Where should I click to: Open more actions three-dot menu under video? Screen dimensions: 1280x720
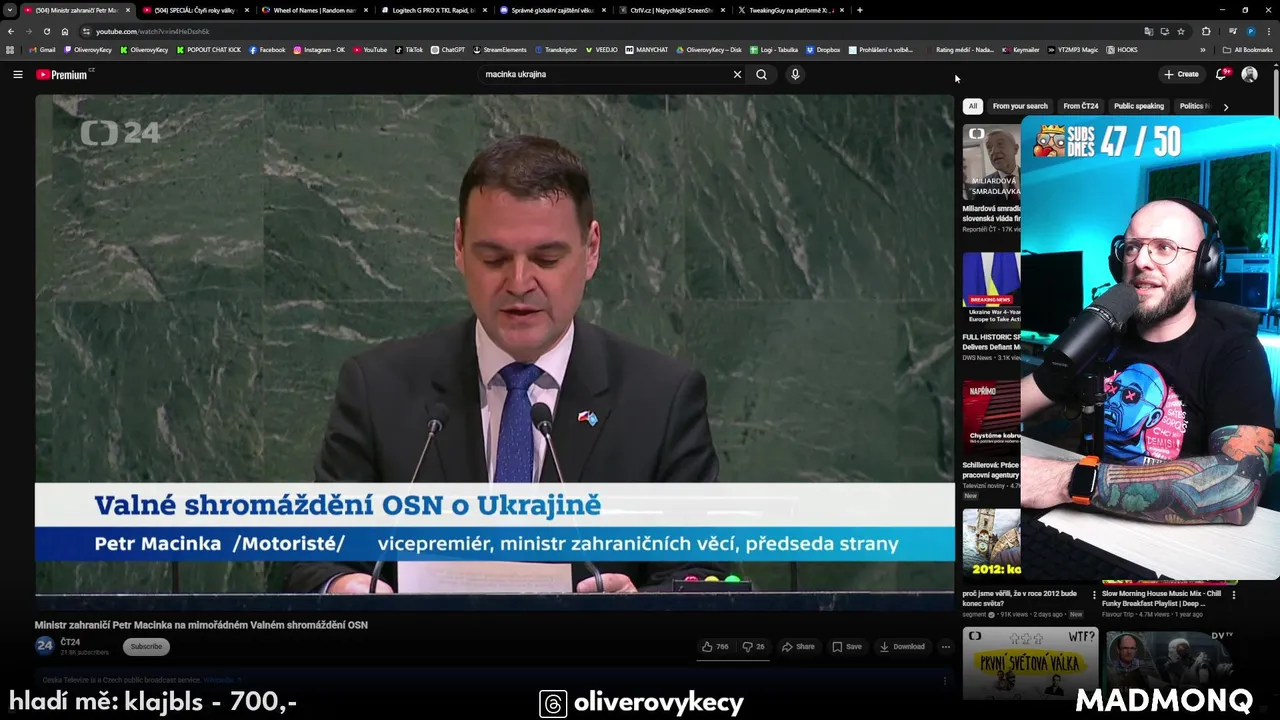[x=945, y=647]
